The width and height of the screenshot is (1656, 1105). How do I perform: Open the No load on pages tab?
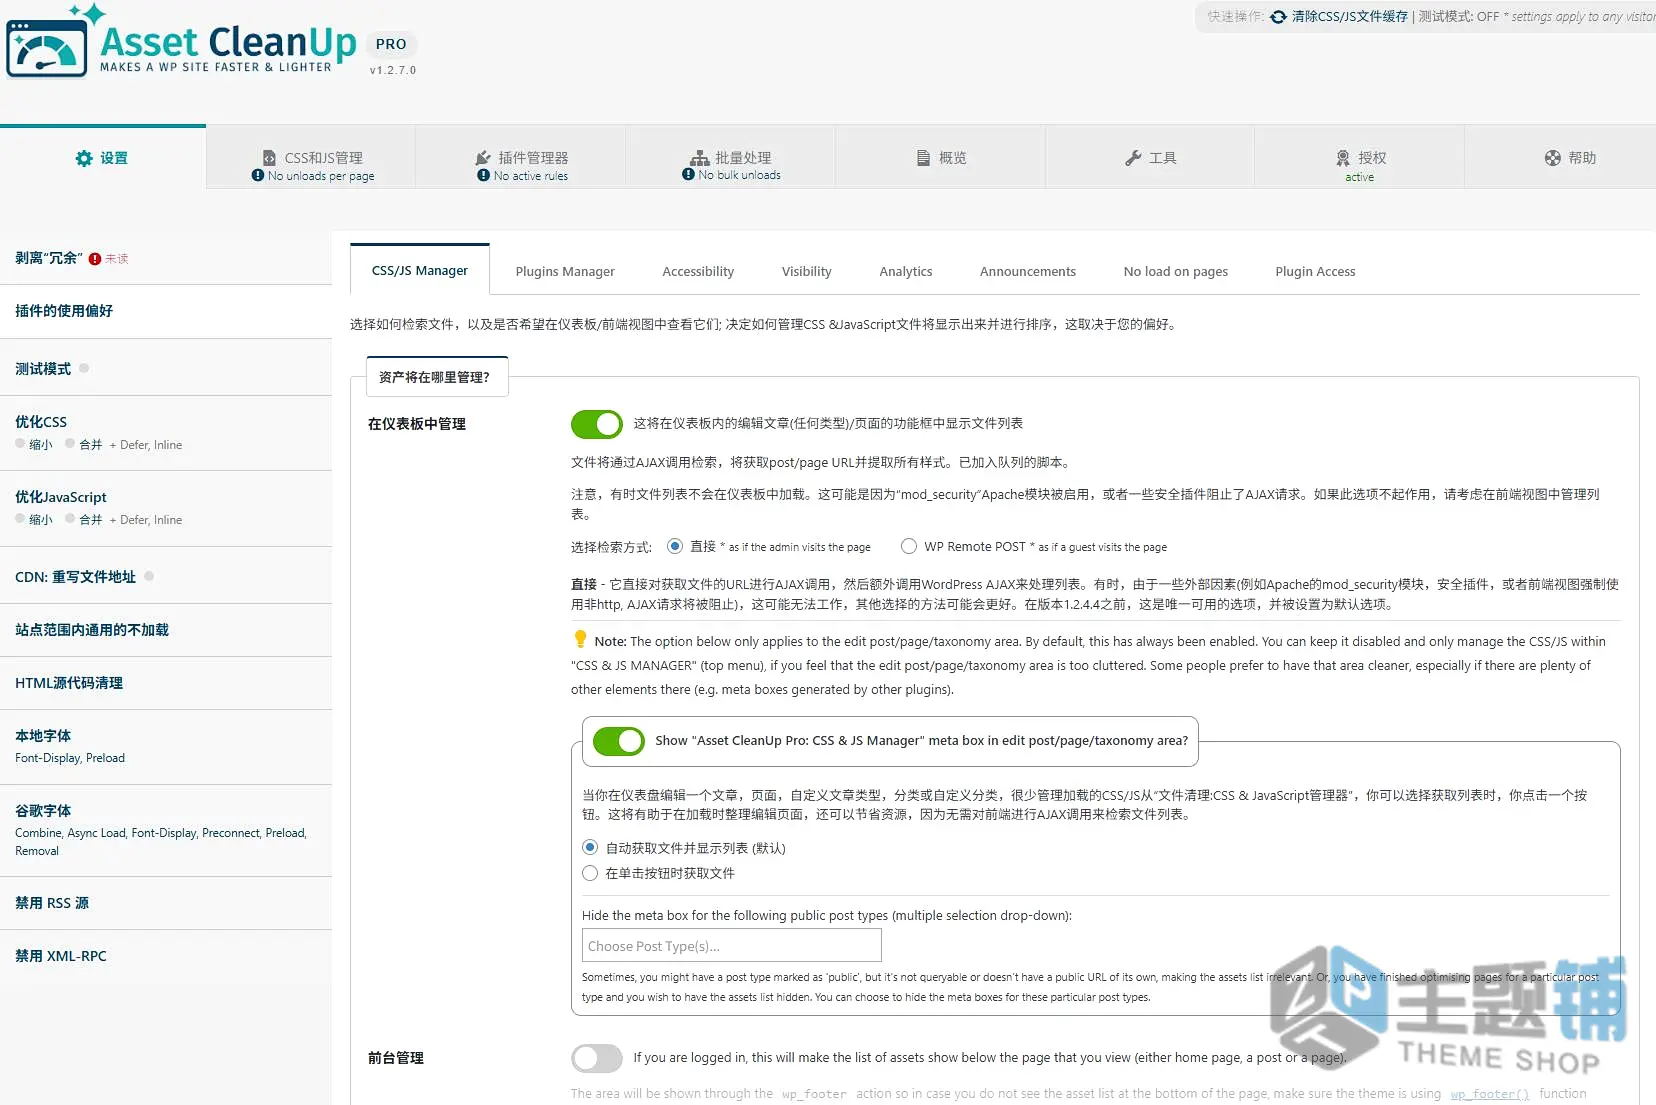tap(1176, 272)
